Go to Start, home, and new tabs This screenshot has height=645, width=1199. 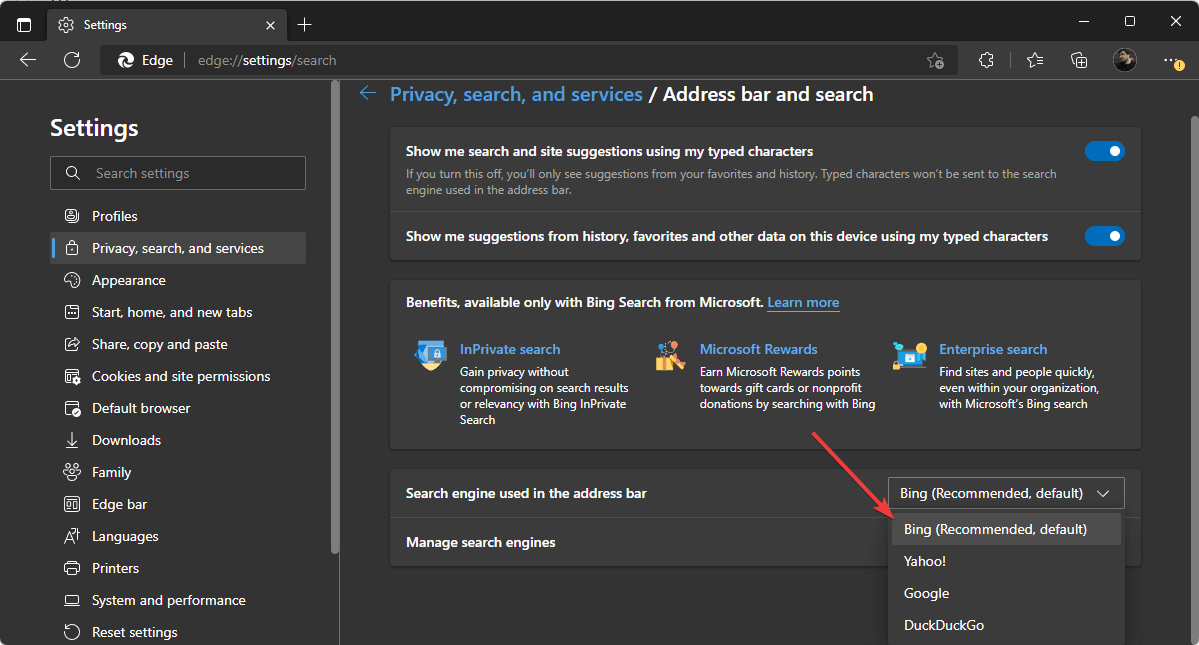178,312
